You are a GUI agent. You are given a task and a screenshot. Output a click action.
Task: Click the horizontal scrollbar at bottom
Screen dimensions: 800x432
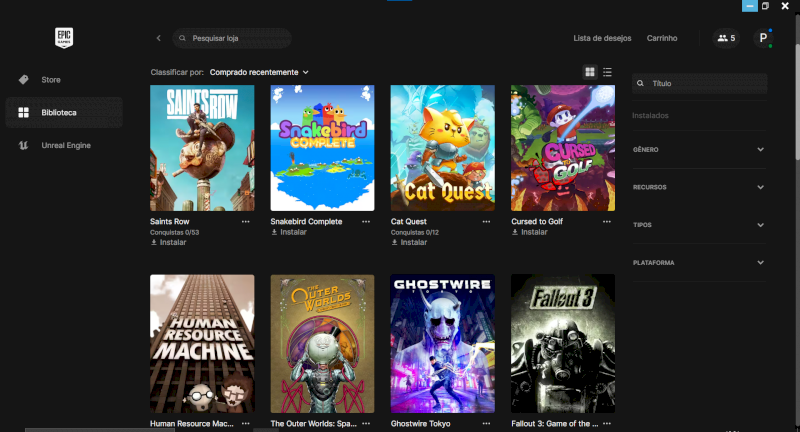tap(100, 430)
